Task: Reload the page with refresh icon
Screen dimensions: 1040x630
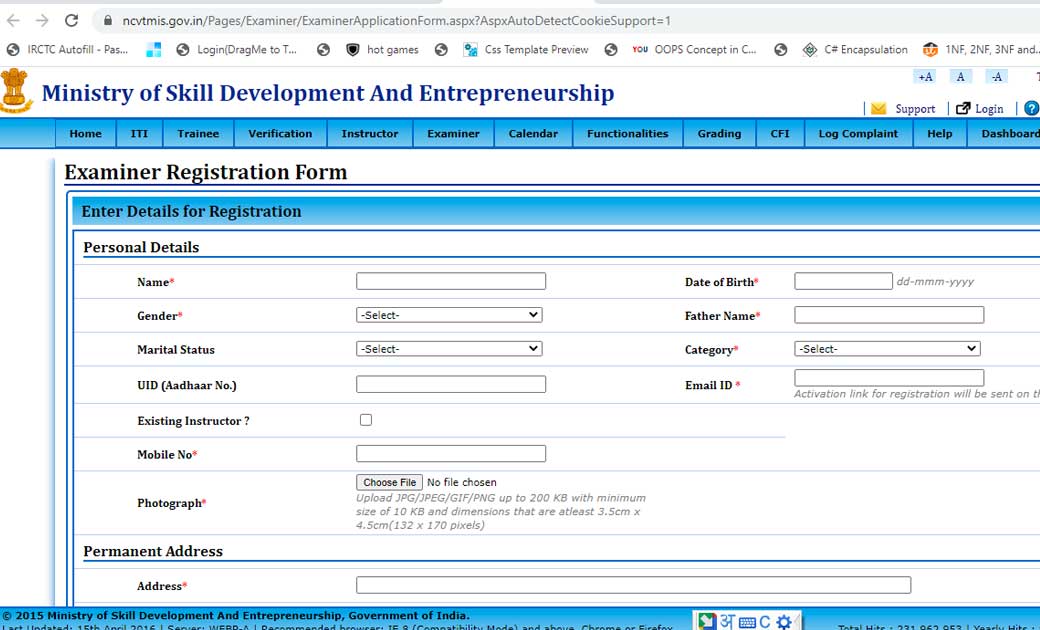Action: click(x=72, y=21)
